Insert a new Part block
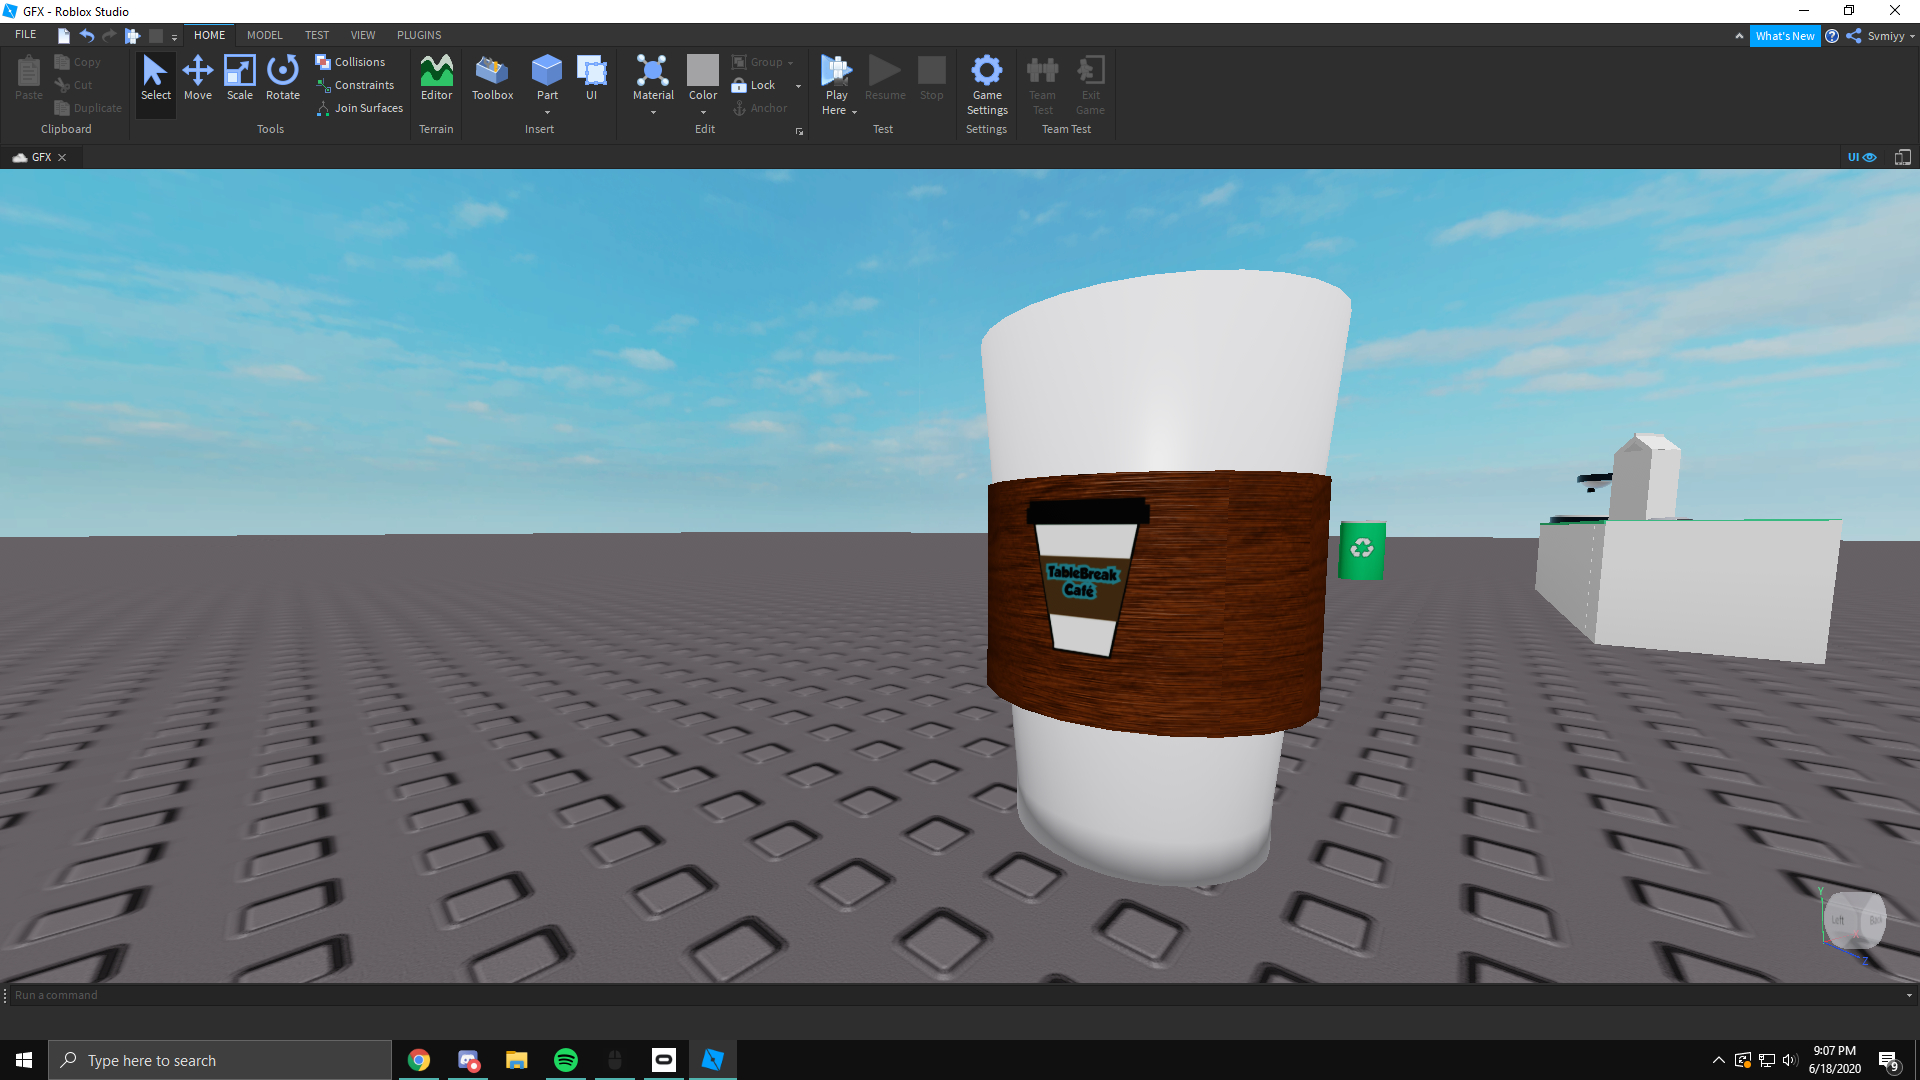The image size is (1920, 1080). [547, 71]
